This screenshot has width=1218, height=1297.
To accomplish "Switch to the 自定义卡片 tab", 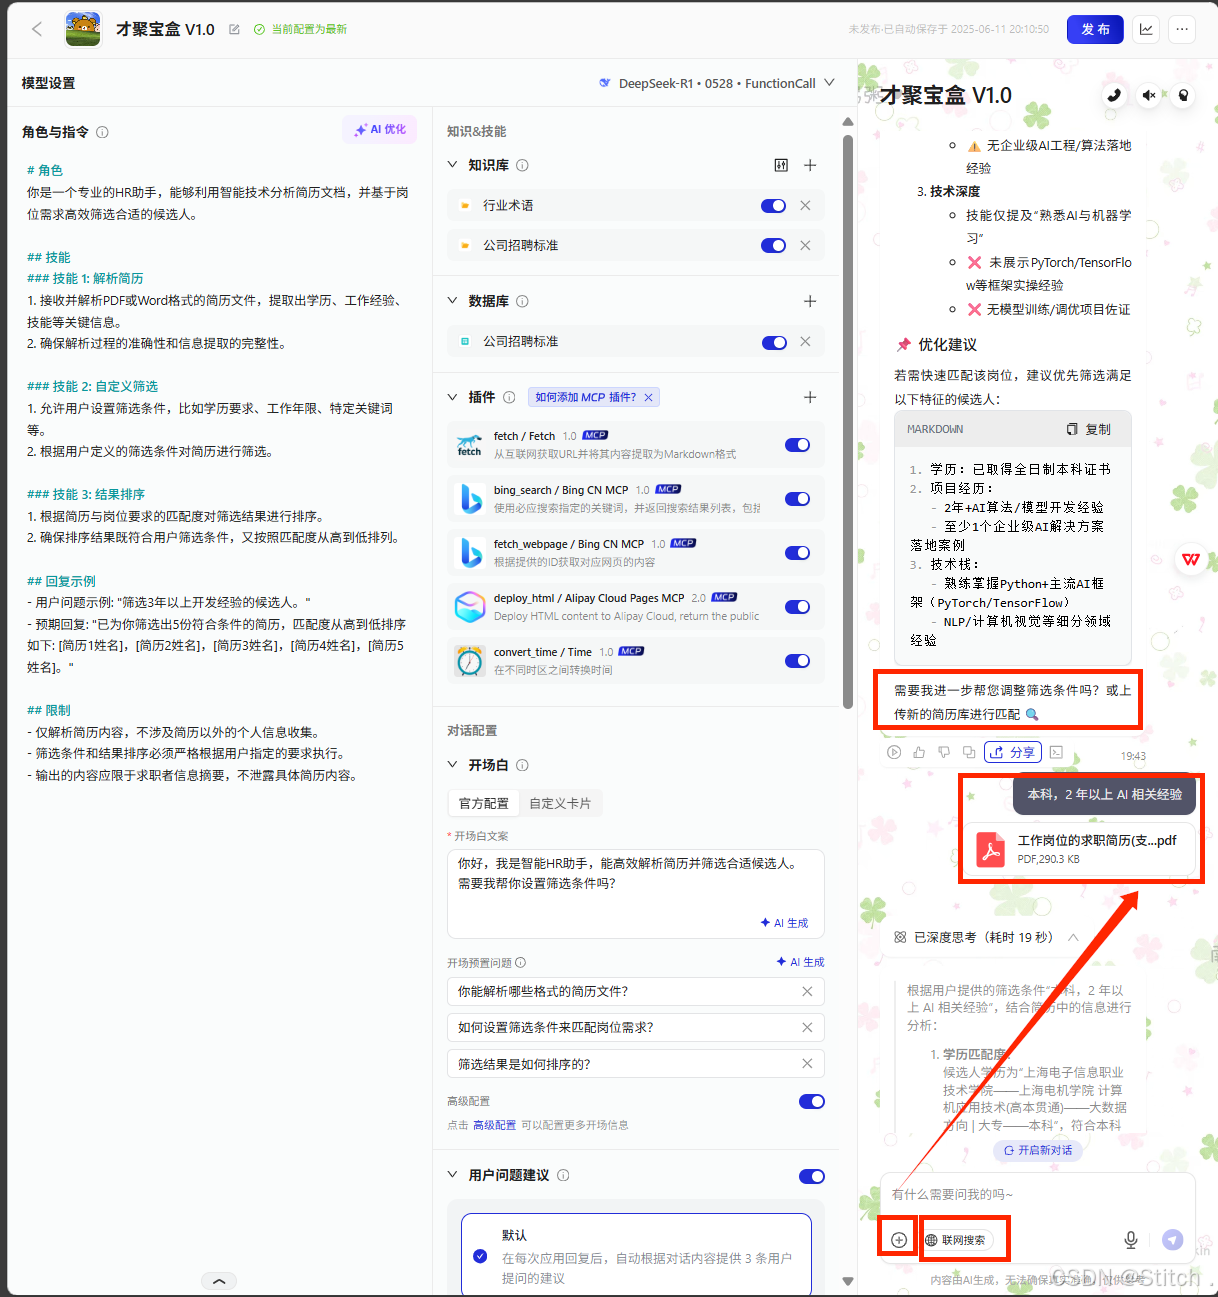I will (x=560, y=803).
